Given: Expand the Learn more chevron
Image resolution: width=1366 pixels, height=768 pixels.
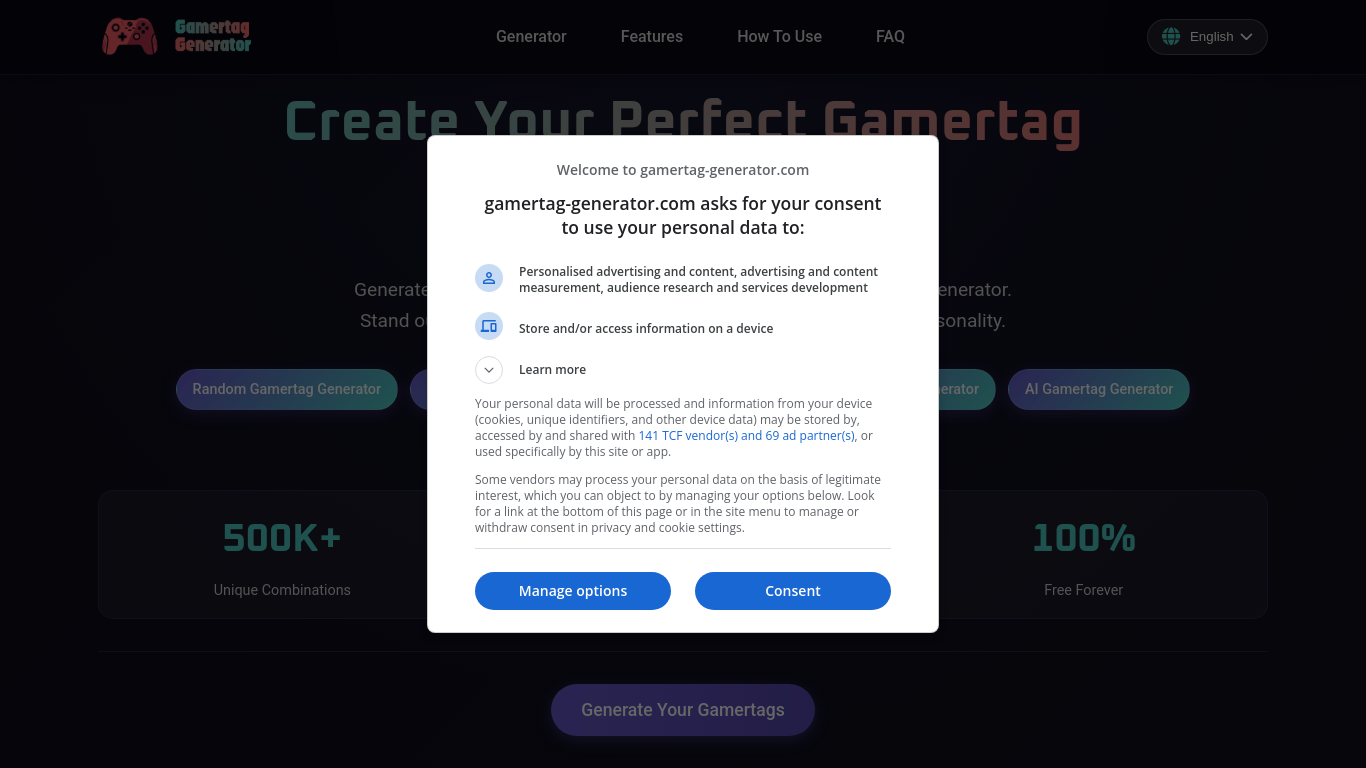Looking at the screenshot, I should pyautogui.click(x=489, y=370).
